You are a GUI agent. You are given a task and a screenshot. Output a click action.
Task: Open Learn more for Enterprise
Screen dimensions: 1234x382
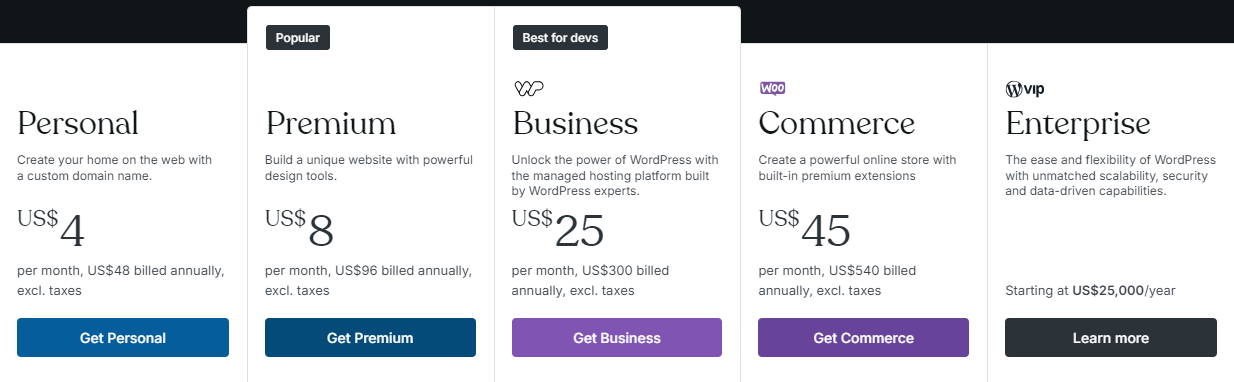click(1111, 338)
